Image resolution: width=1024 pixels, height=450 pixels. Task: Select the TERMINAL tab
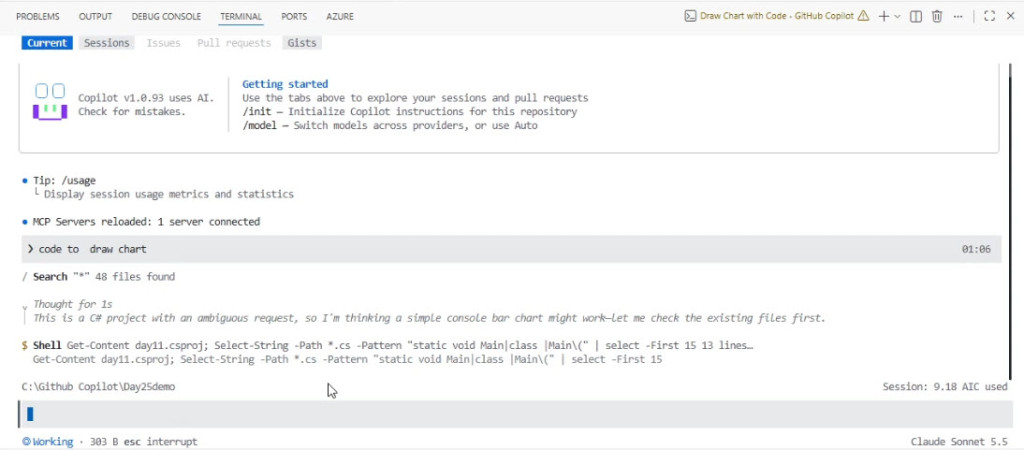[241, 16]
